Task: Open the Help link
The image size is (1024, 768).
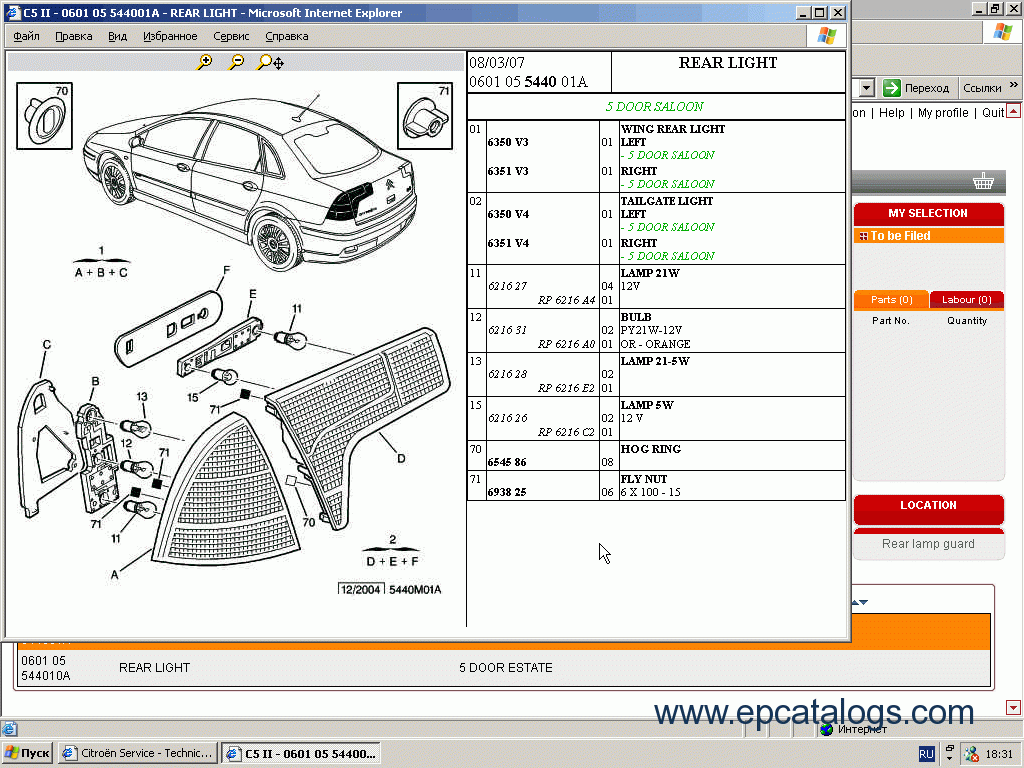Action: coord(891,112)
